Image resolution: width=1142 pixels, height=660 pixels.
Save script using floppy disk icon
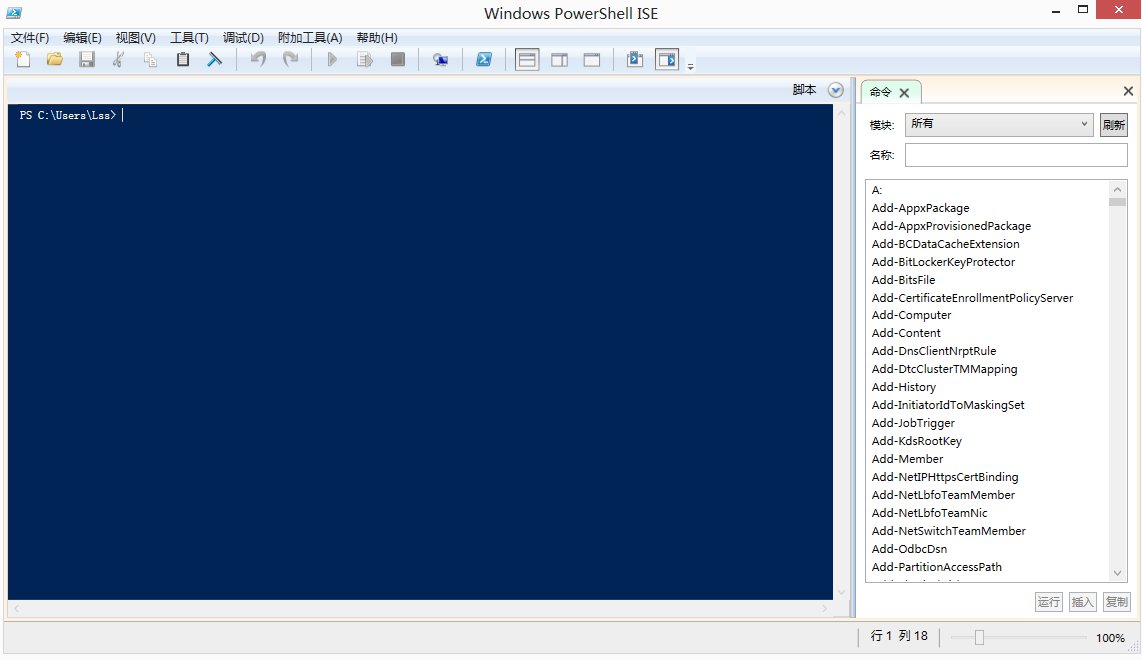(x=87, y=60)
